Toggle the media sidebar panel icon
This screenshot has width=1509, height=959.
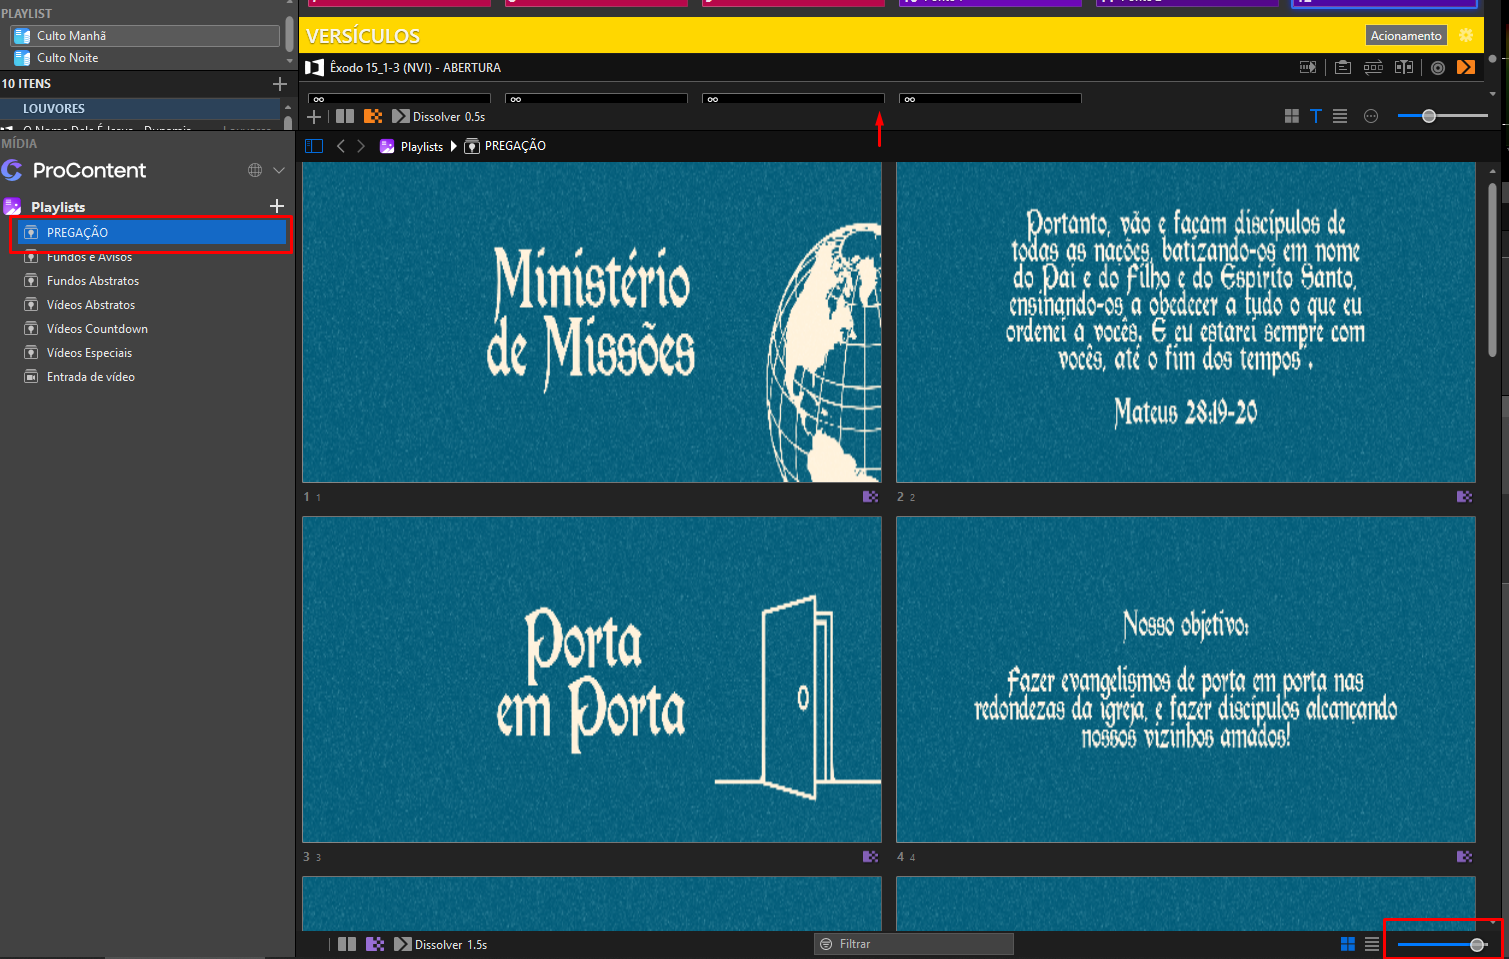coord(314,146)
